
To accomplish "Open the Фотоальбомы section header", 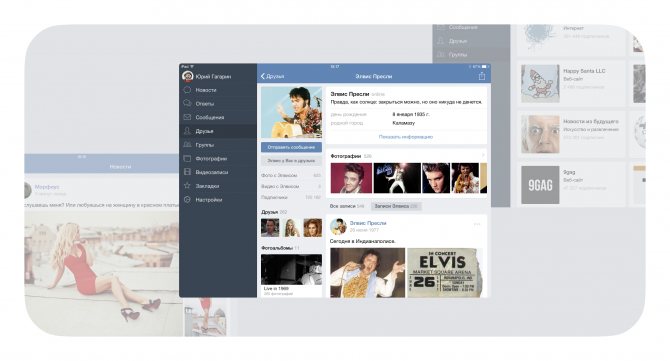I will coord(280,248).
